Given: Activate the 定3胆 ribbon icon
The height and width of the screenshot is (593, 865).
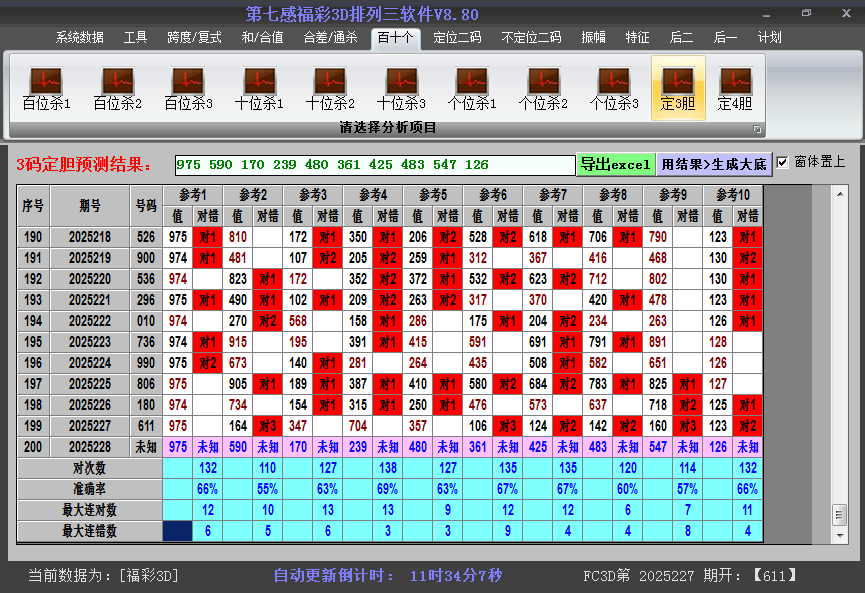Looking at the screenshot, I should point(678,88).
